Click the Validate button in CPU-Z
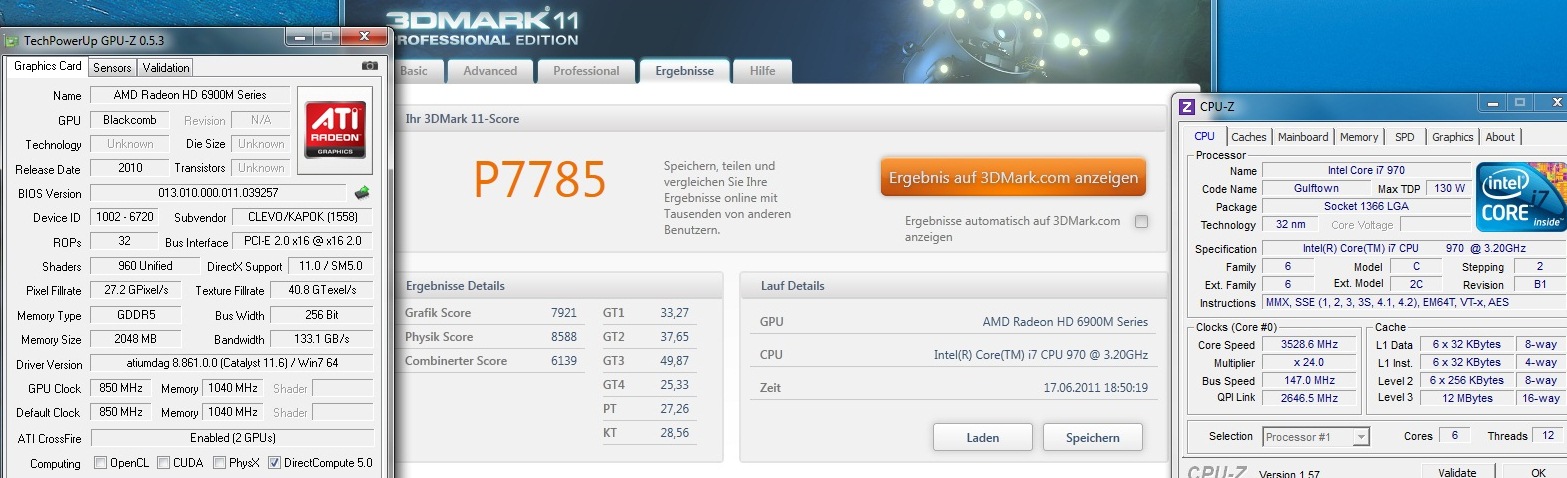Image resolution: width=1567 pixels, height=478 pixels. point(1457,472)
